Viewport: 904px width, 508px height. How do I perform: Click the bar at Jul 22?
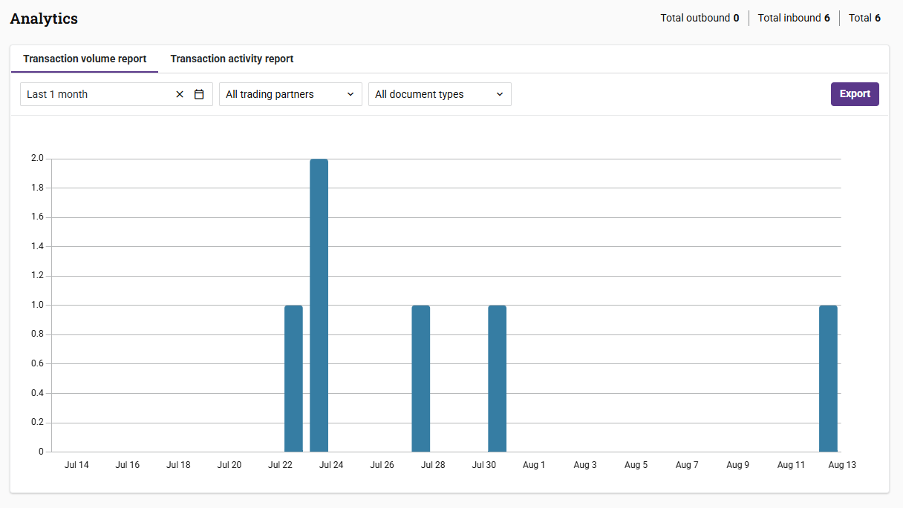tap(293, 378)
